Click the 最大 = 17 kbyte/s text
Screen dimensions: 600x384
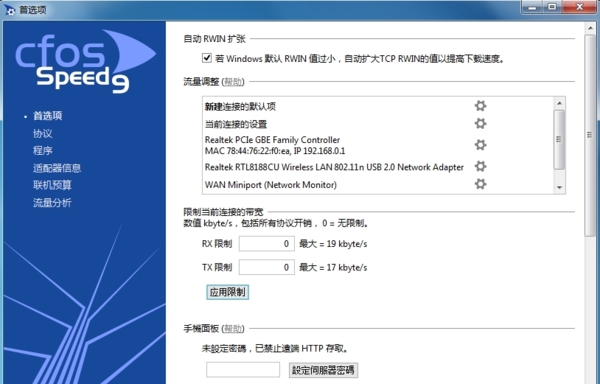coord(333,267)
